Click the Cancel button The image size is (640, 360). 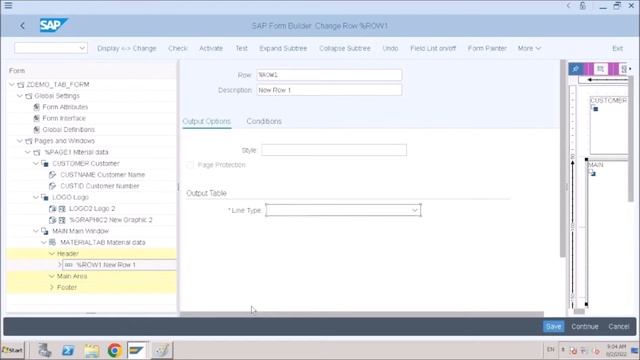pos(619,327)
